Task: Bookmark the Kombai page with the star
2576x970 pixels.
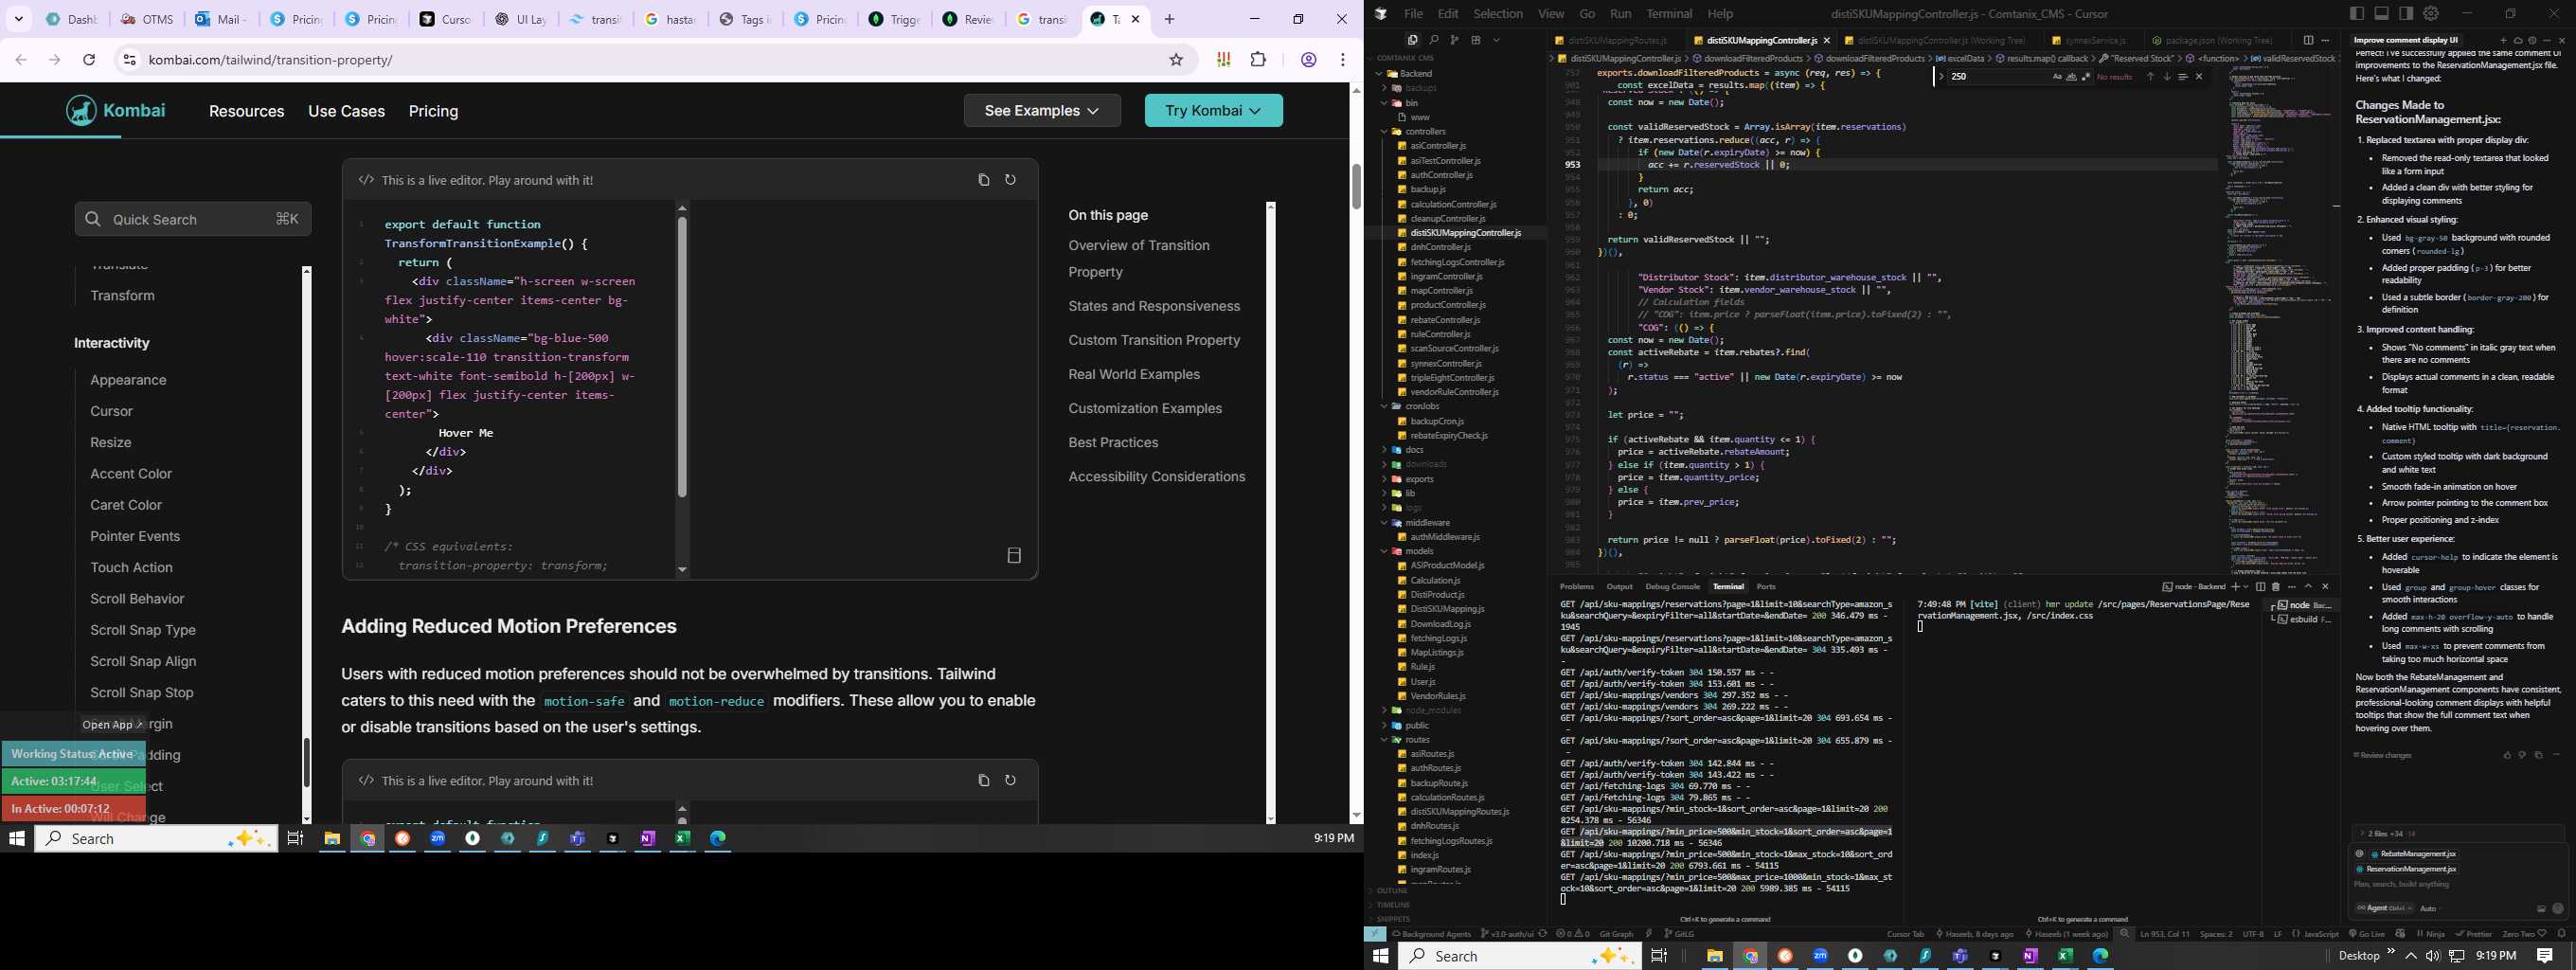Action: tap(1176, 60)
